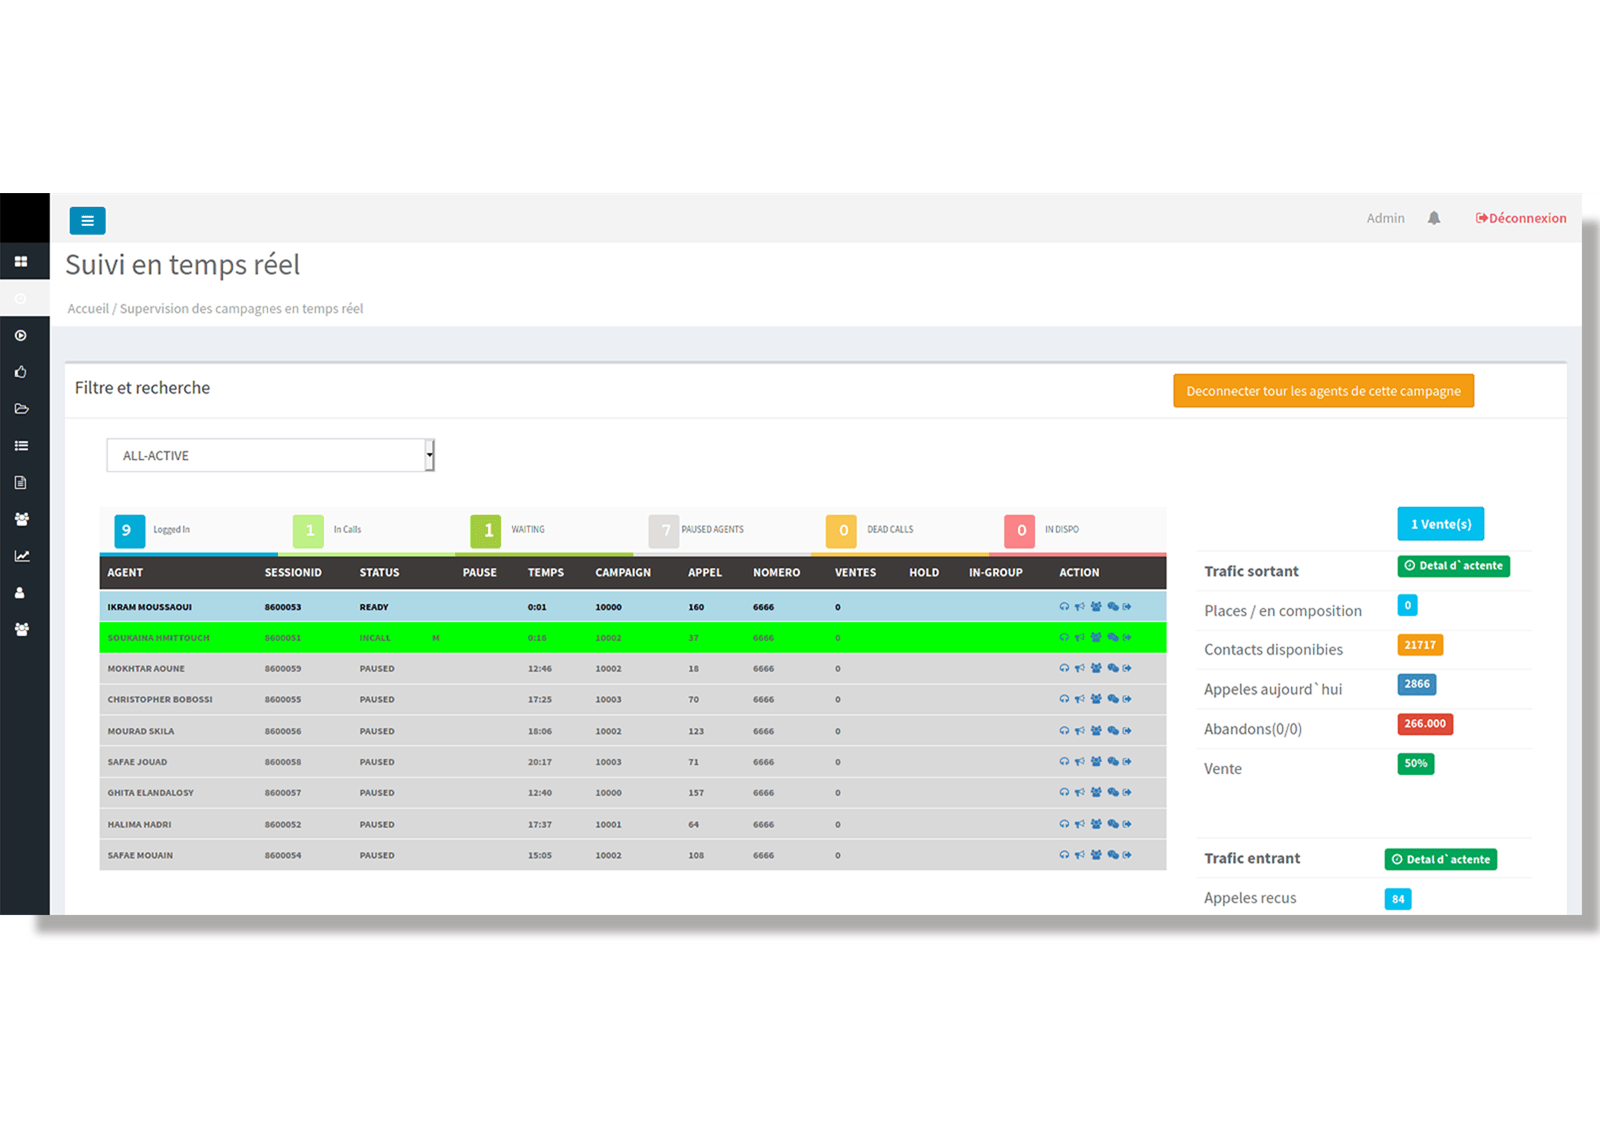Select the playback circle icon in the sidebar
Viewport: 1600px width, 1123px height.
[22, 336]
